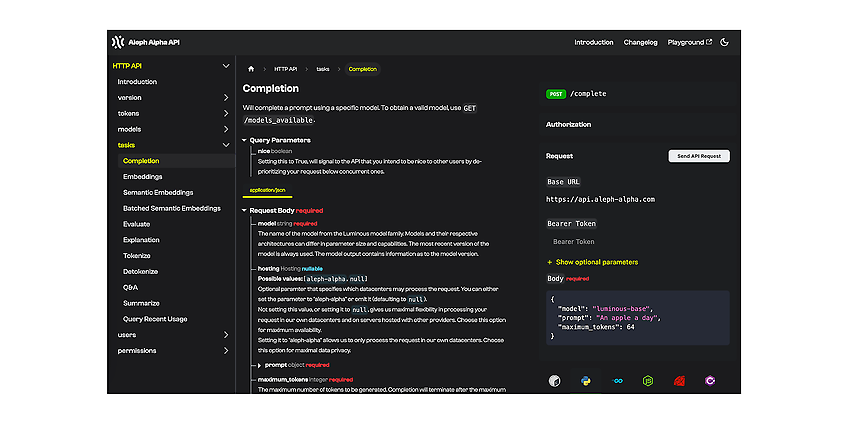Select the Ruby code sample icon
This screenshot has width=850, height=425.
(679, 381)
